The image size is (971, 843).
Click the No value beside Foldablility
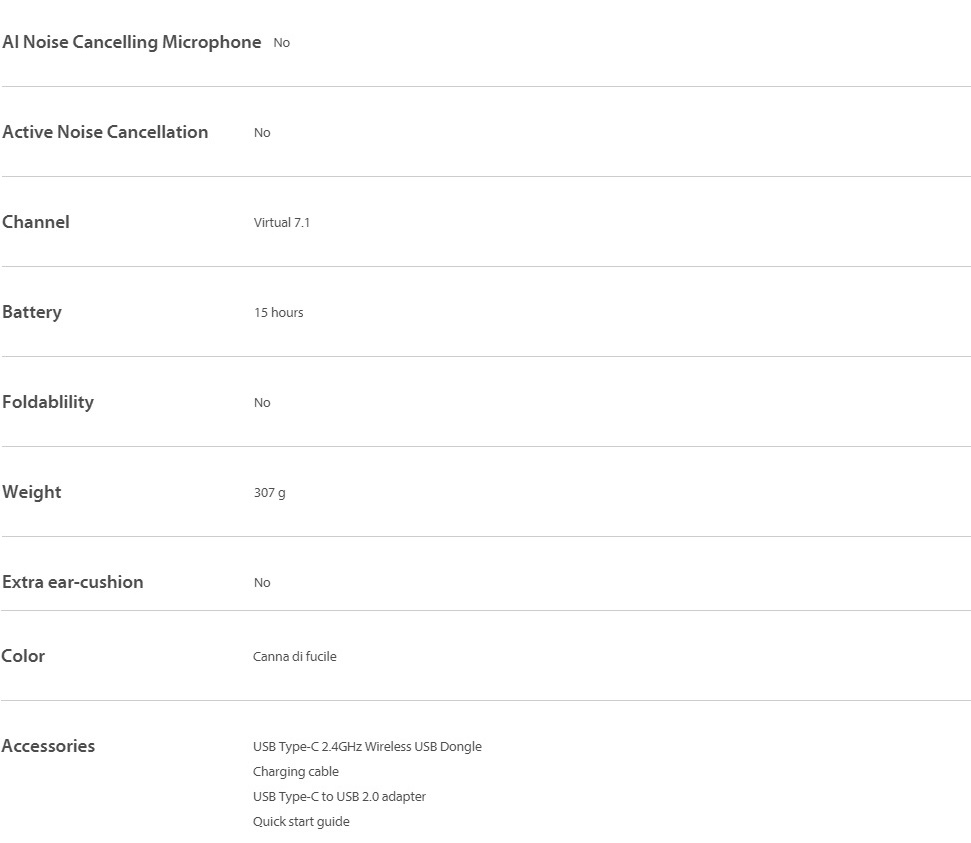click(x=262, y=403)
